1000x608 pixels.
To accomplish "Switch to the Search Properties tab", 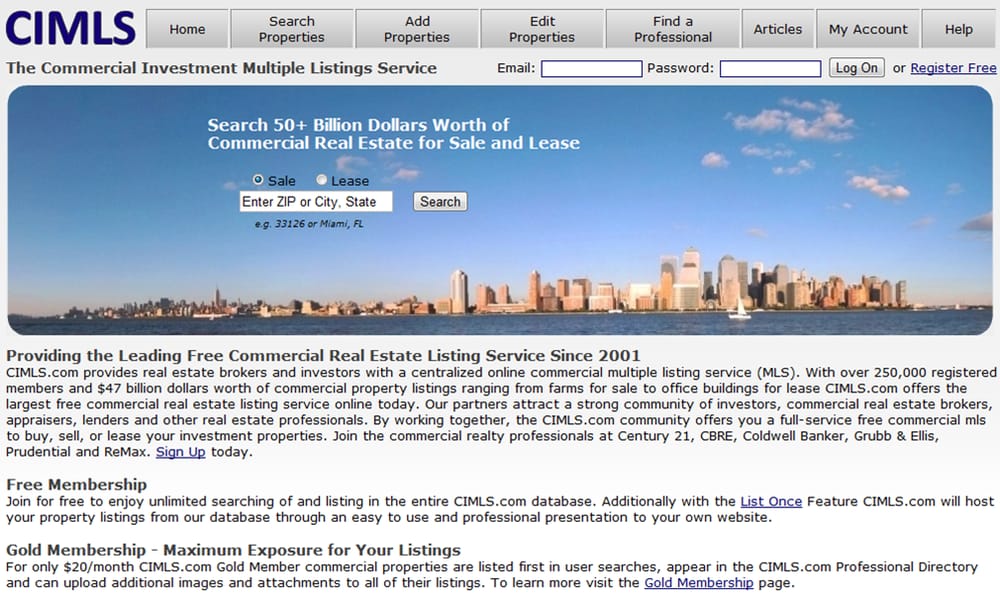I will point(291,29).
